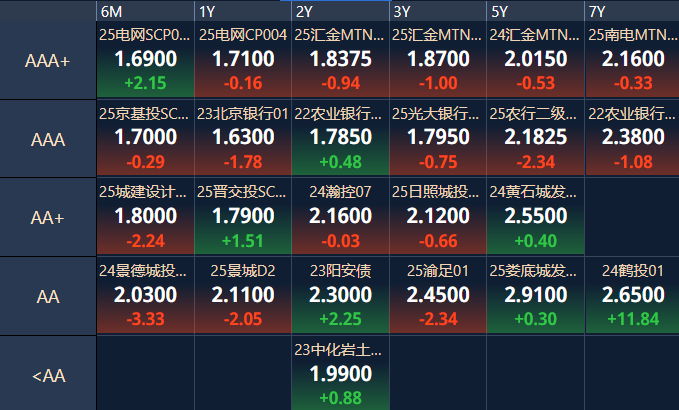The width and height of the screenshot is (679, 410).
Task: Click the AA+ rating row label
Action: tap(48, 217)
